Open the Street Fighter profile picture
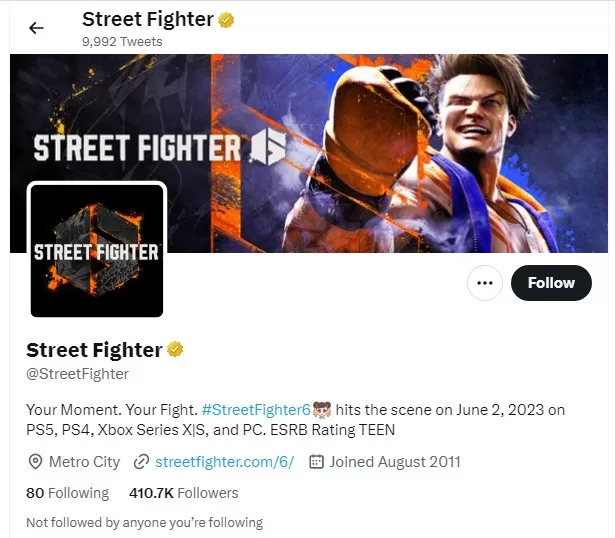The image size is (615, 538). pos(97,251)
